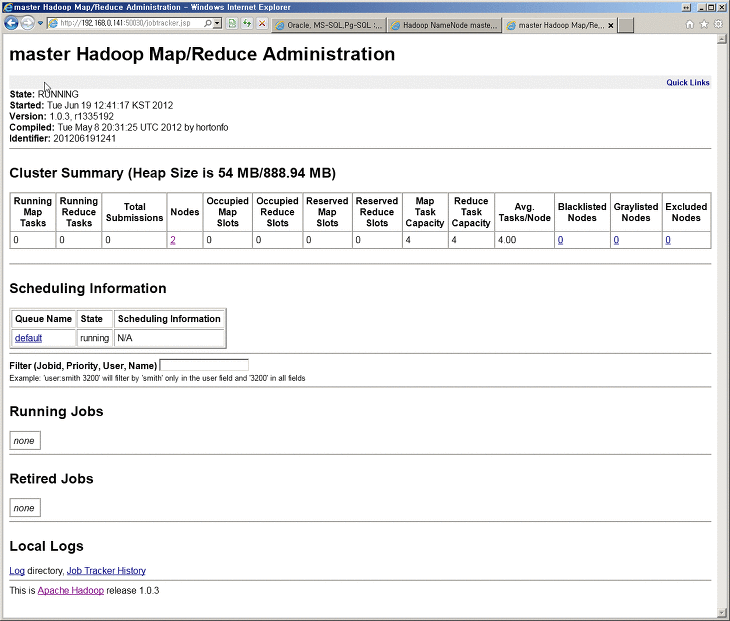This screenshot has width=730, height=621.
Task: Click into the job Filter text field
Action: [204, 366]
